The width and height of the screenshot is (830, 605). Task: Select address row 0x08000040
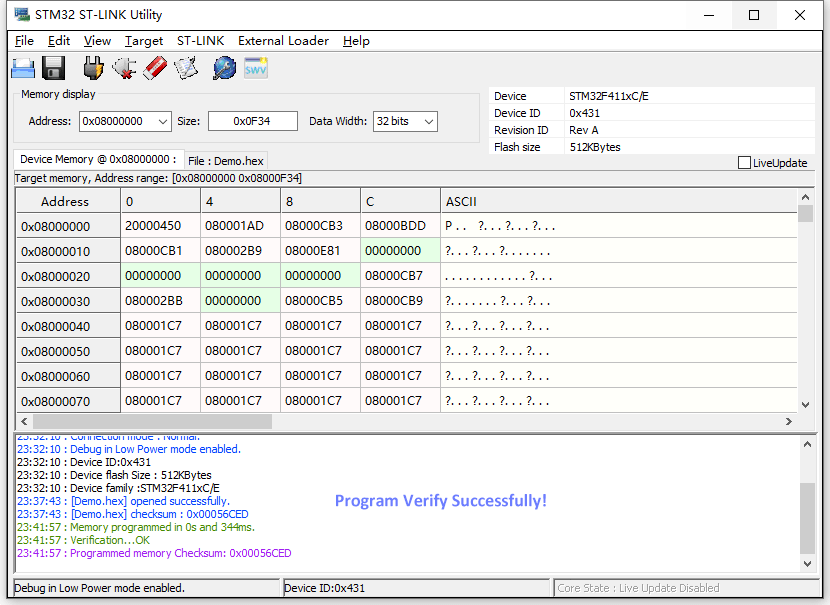pos(68,326)
